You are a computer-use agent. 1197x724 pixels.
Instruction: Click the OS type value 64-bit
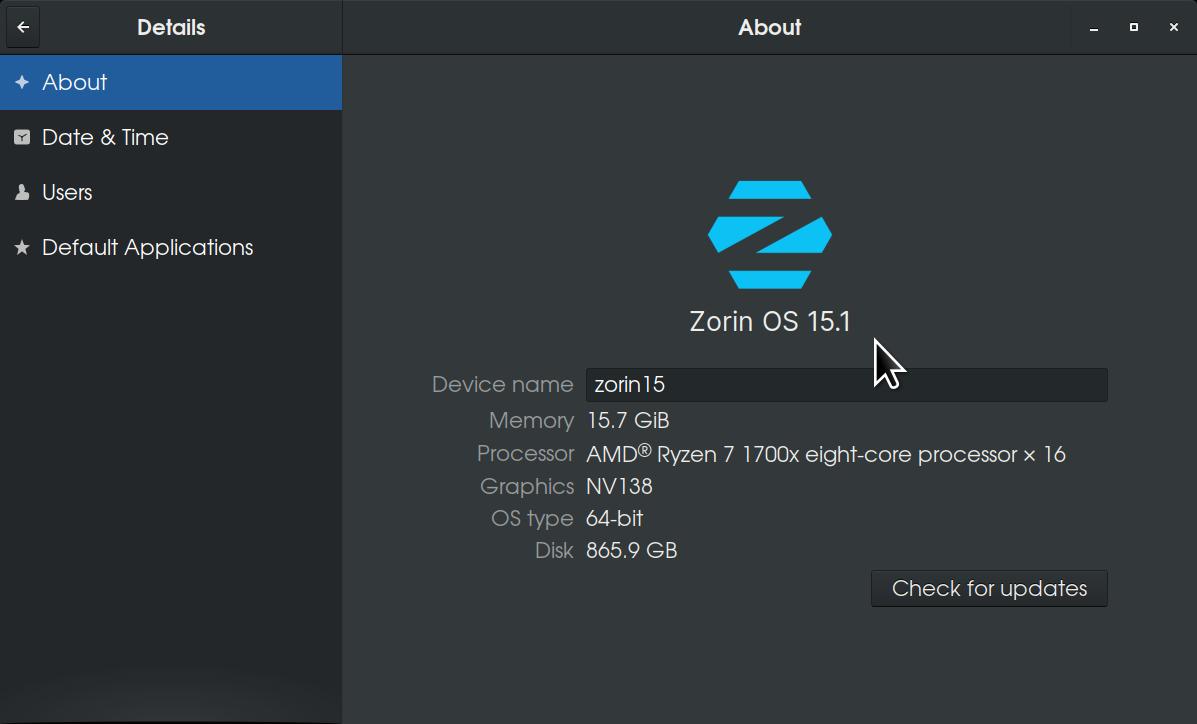pos(615,519)
